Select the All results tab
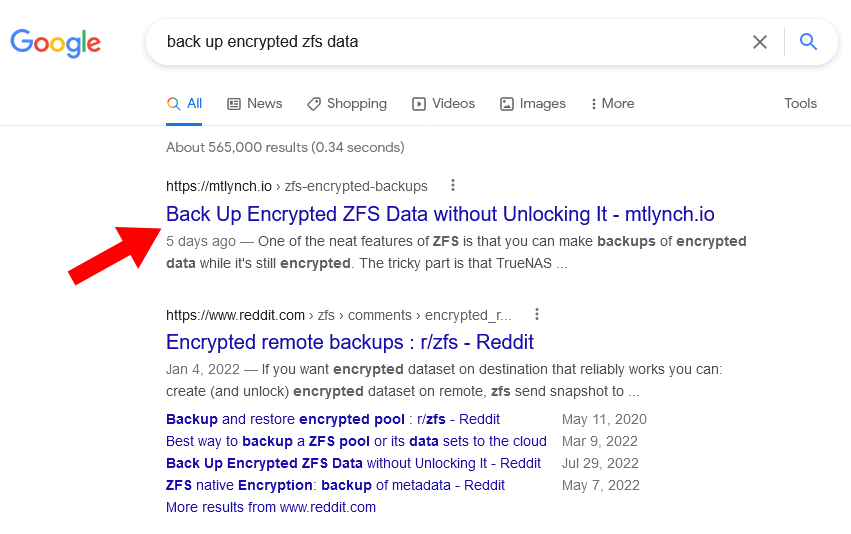The height and width of the screenshot is (534, 851). click(x=185, y=104)
